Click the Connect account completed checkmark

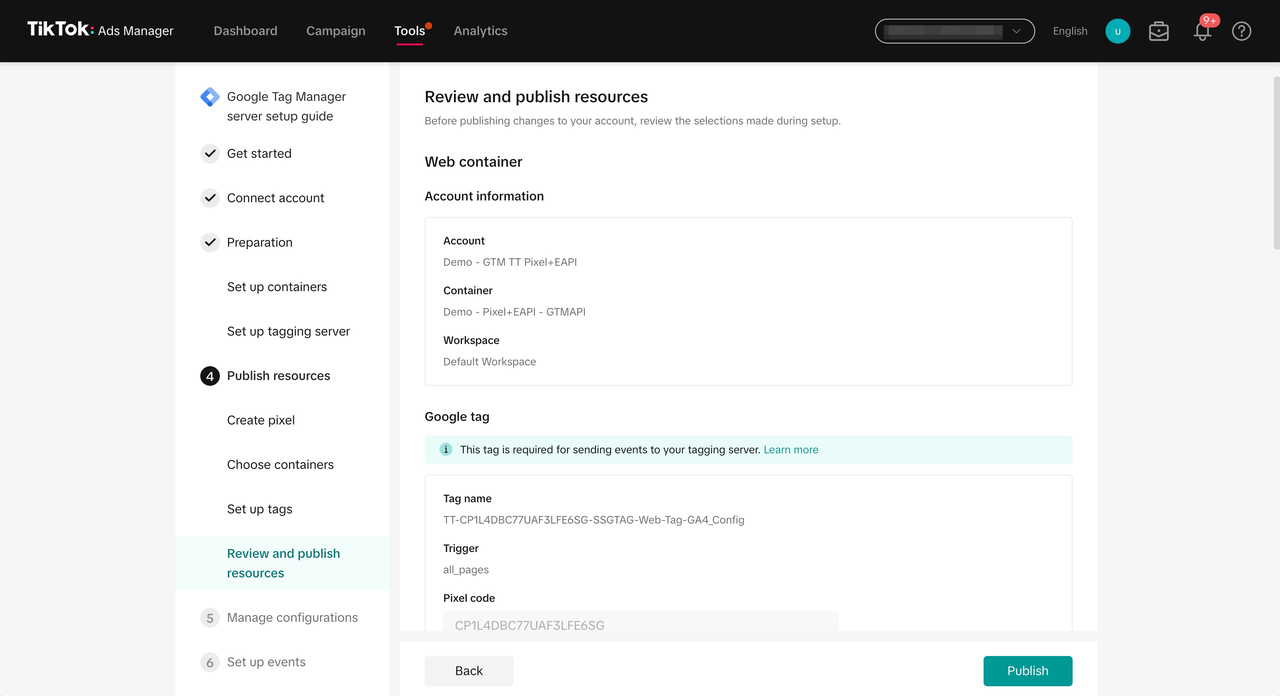[210, 197]
